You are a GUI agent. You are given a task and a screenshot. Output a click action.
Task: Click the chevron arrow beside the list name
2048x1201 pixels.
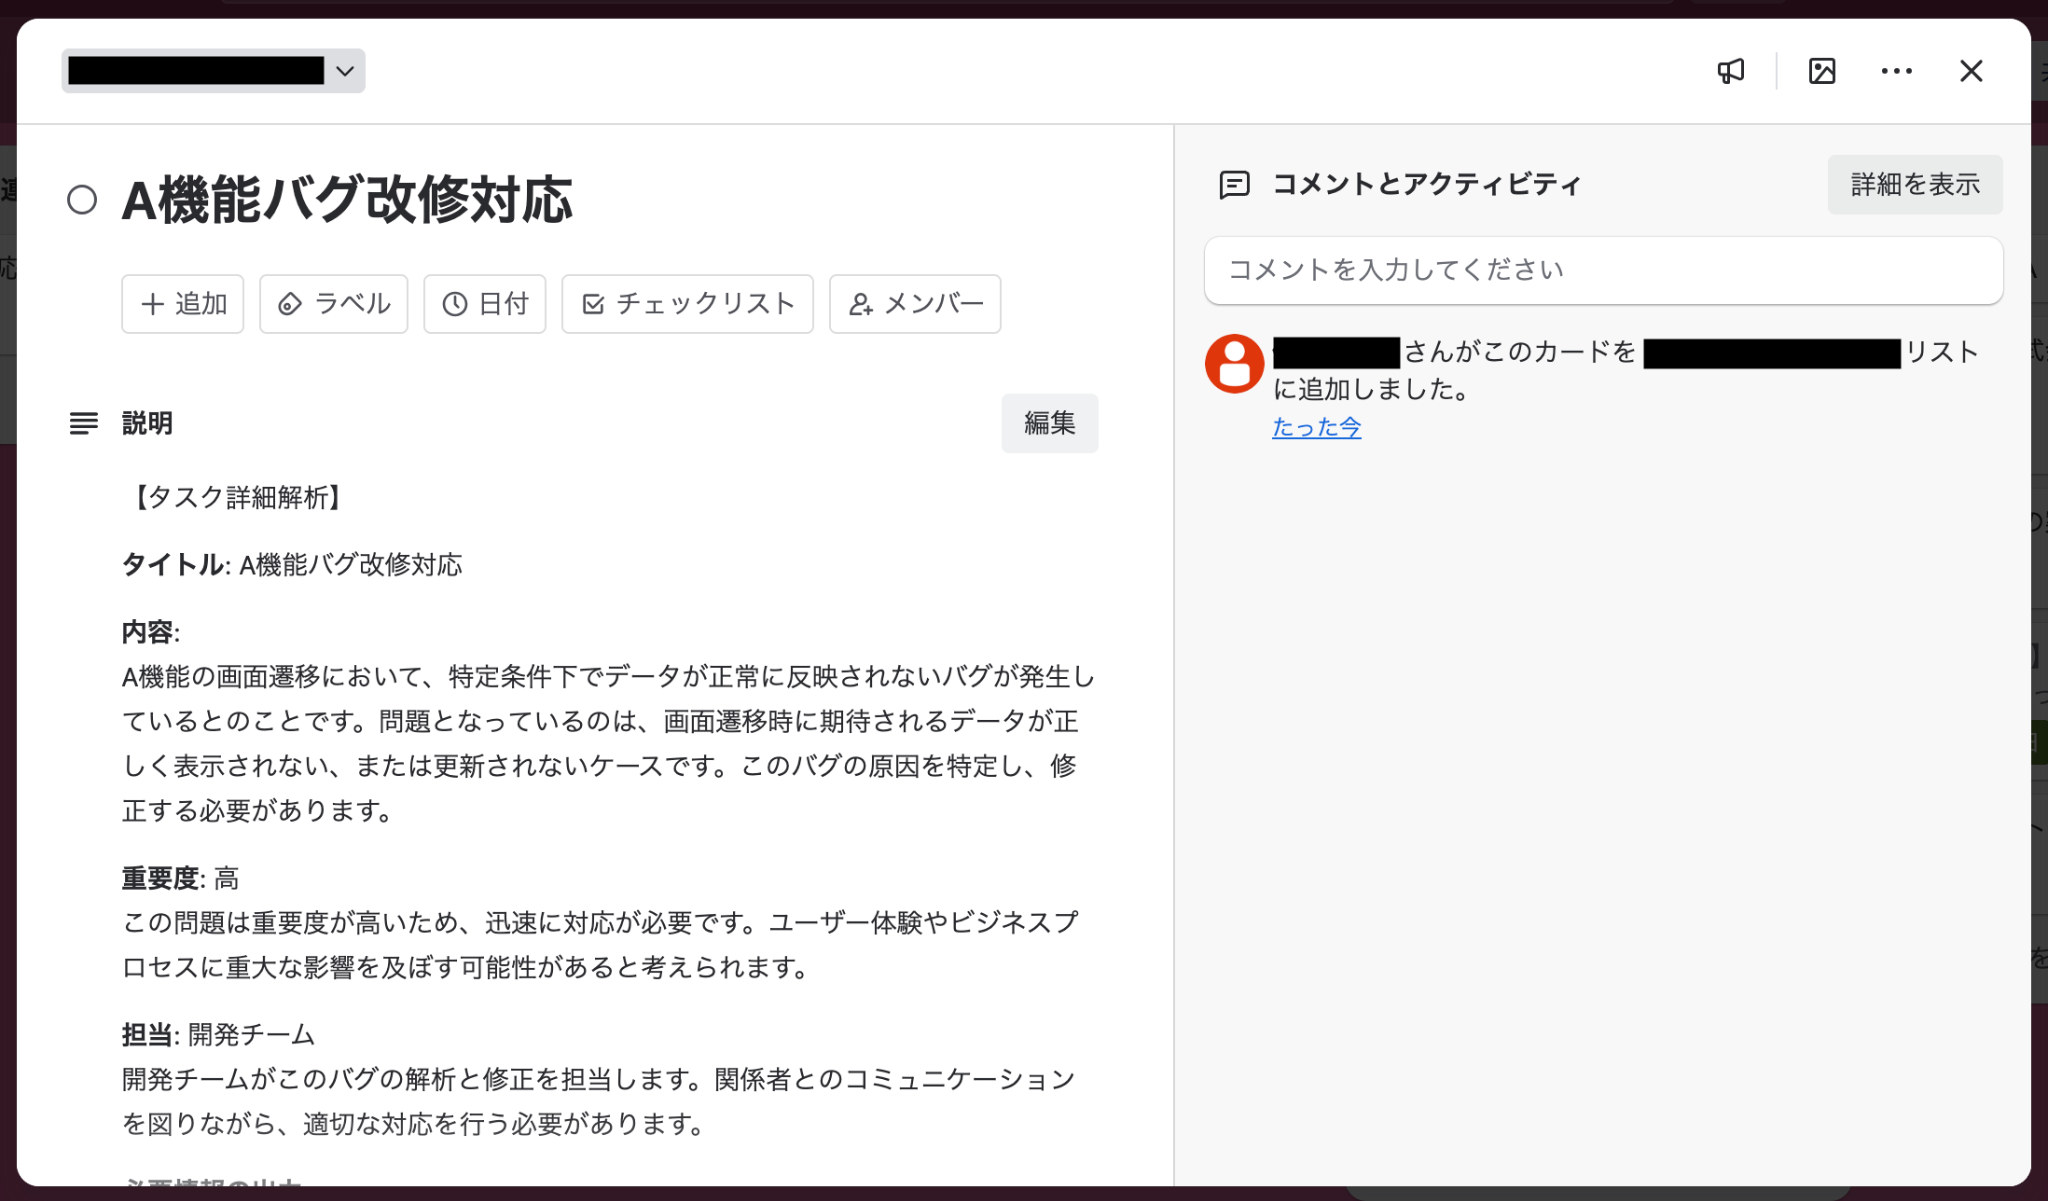tap(345, 71)
